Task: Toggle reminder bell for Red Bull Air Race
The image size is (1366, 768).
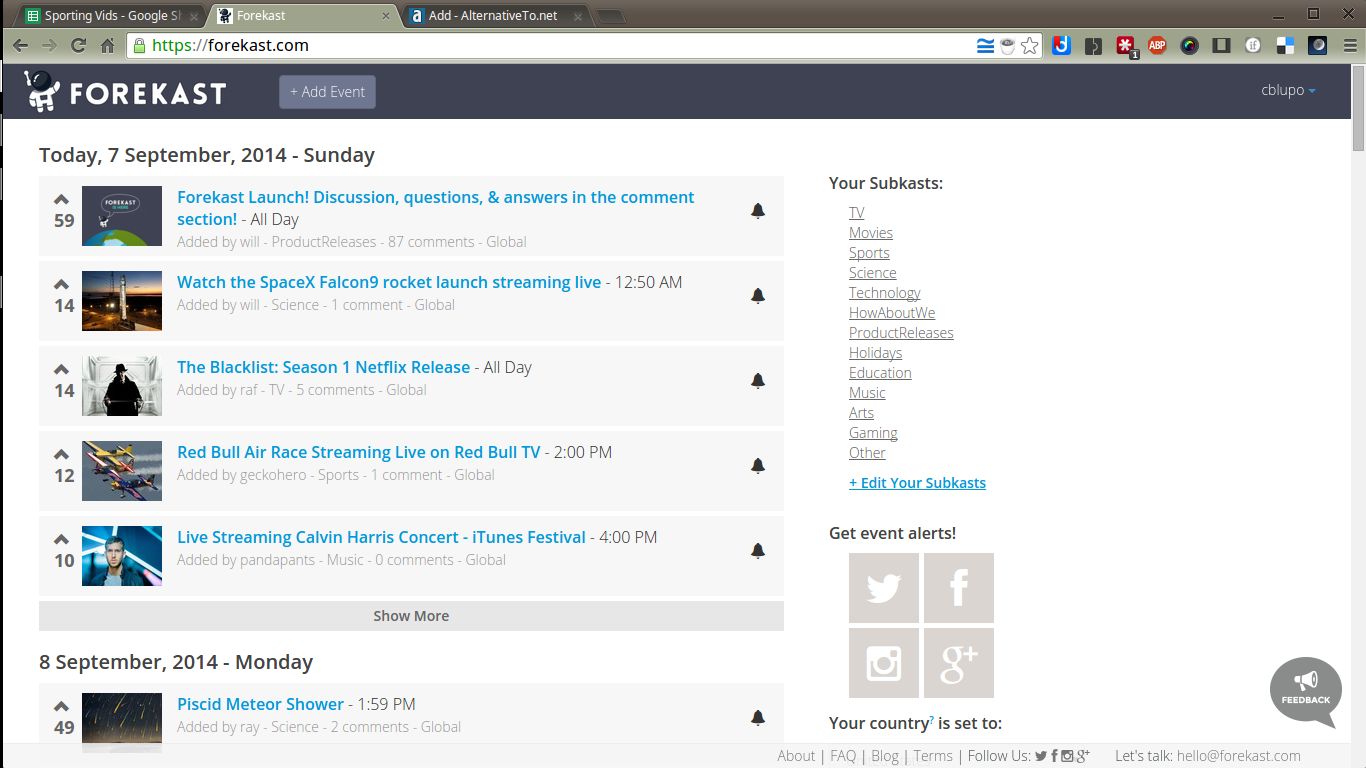Action: (x=758, y=465)
